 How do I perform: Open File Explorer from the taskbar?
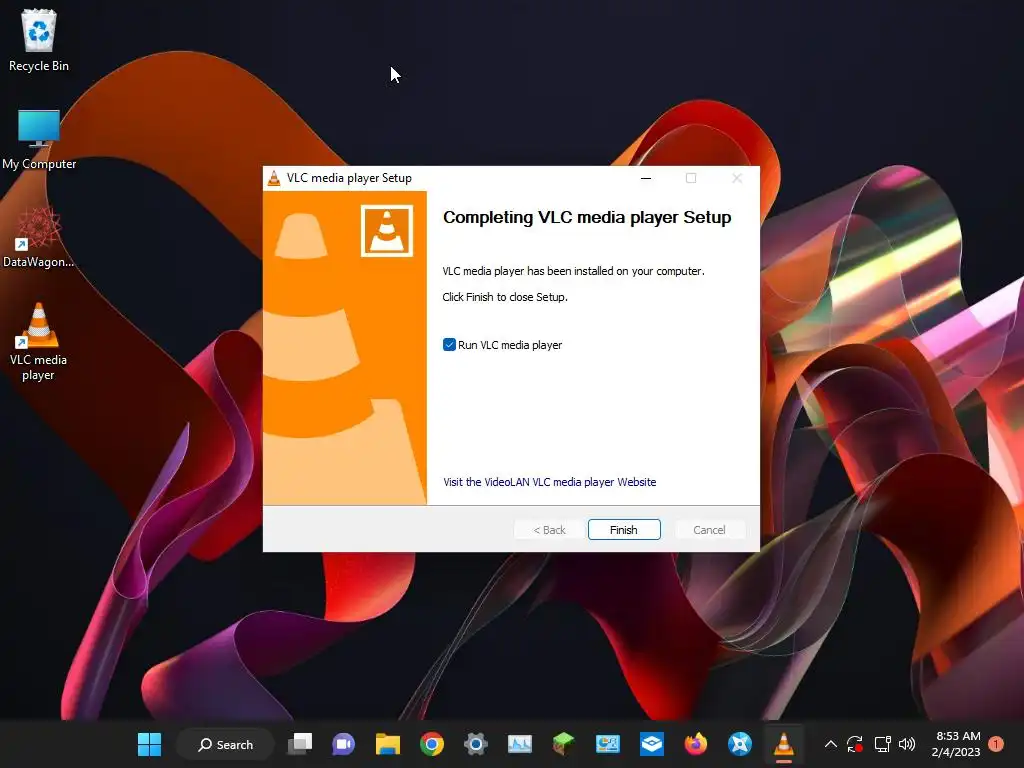click(388, 744)
